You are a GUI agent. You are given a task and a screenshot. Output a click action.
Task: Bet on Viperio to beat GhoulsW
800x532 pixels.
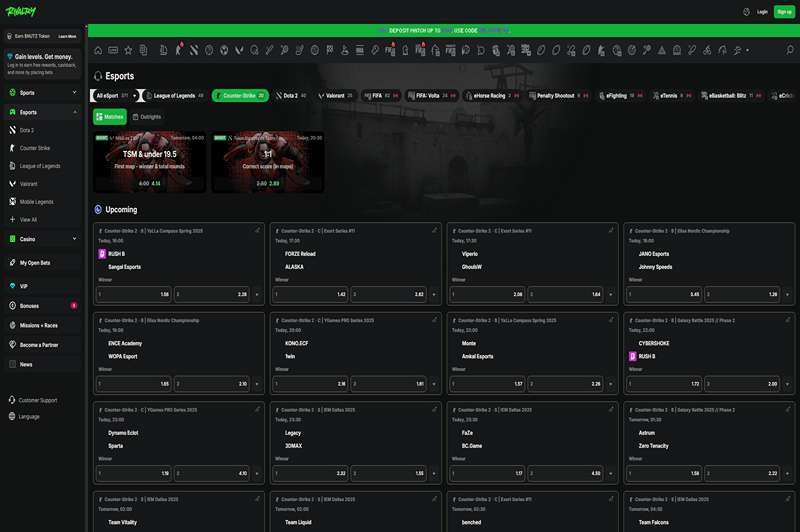[488, 294]
